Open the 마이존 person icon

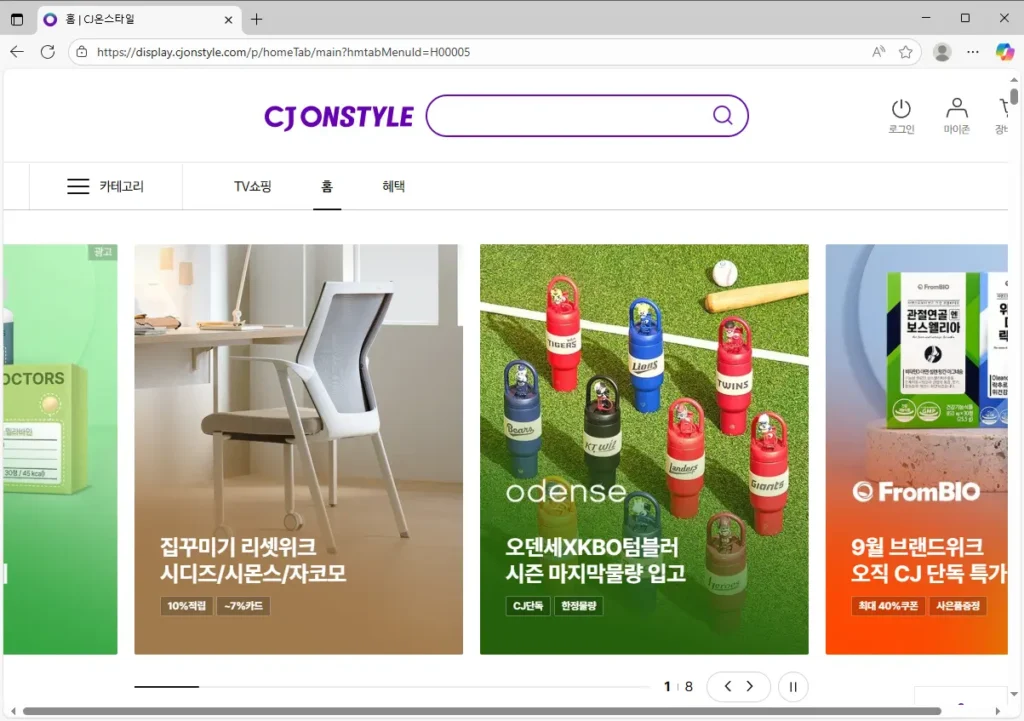[x=957, y=109]
